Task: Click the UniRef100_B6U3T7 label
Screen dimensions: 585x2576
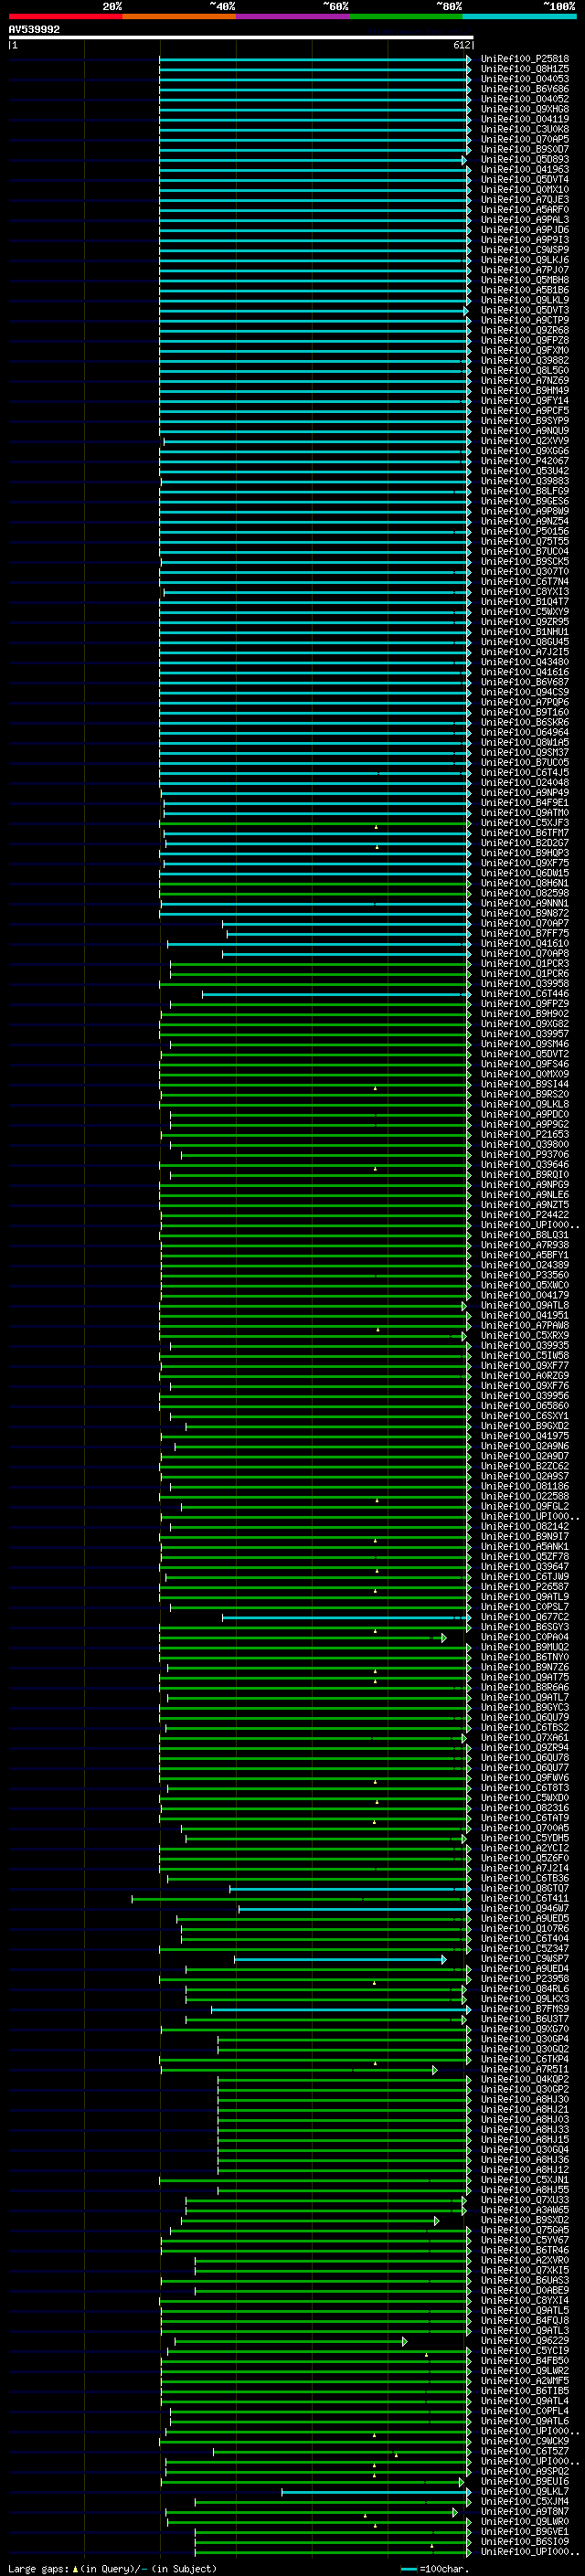Action: pyautogui.click(x=524, y=2020)
